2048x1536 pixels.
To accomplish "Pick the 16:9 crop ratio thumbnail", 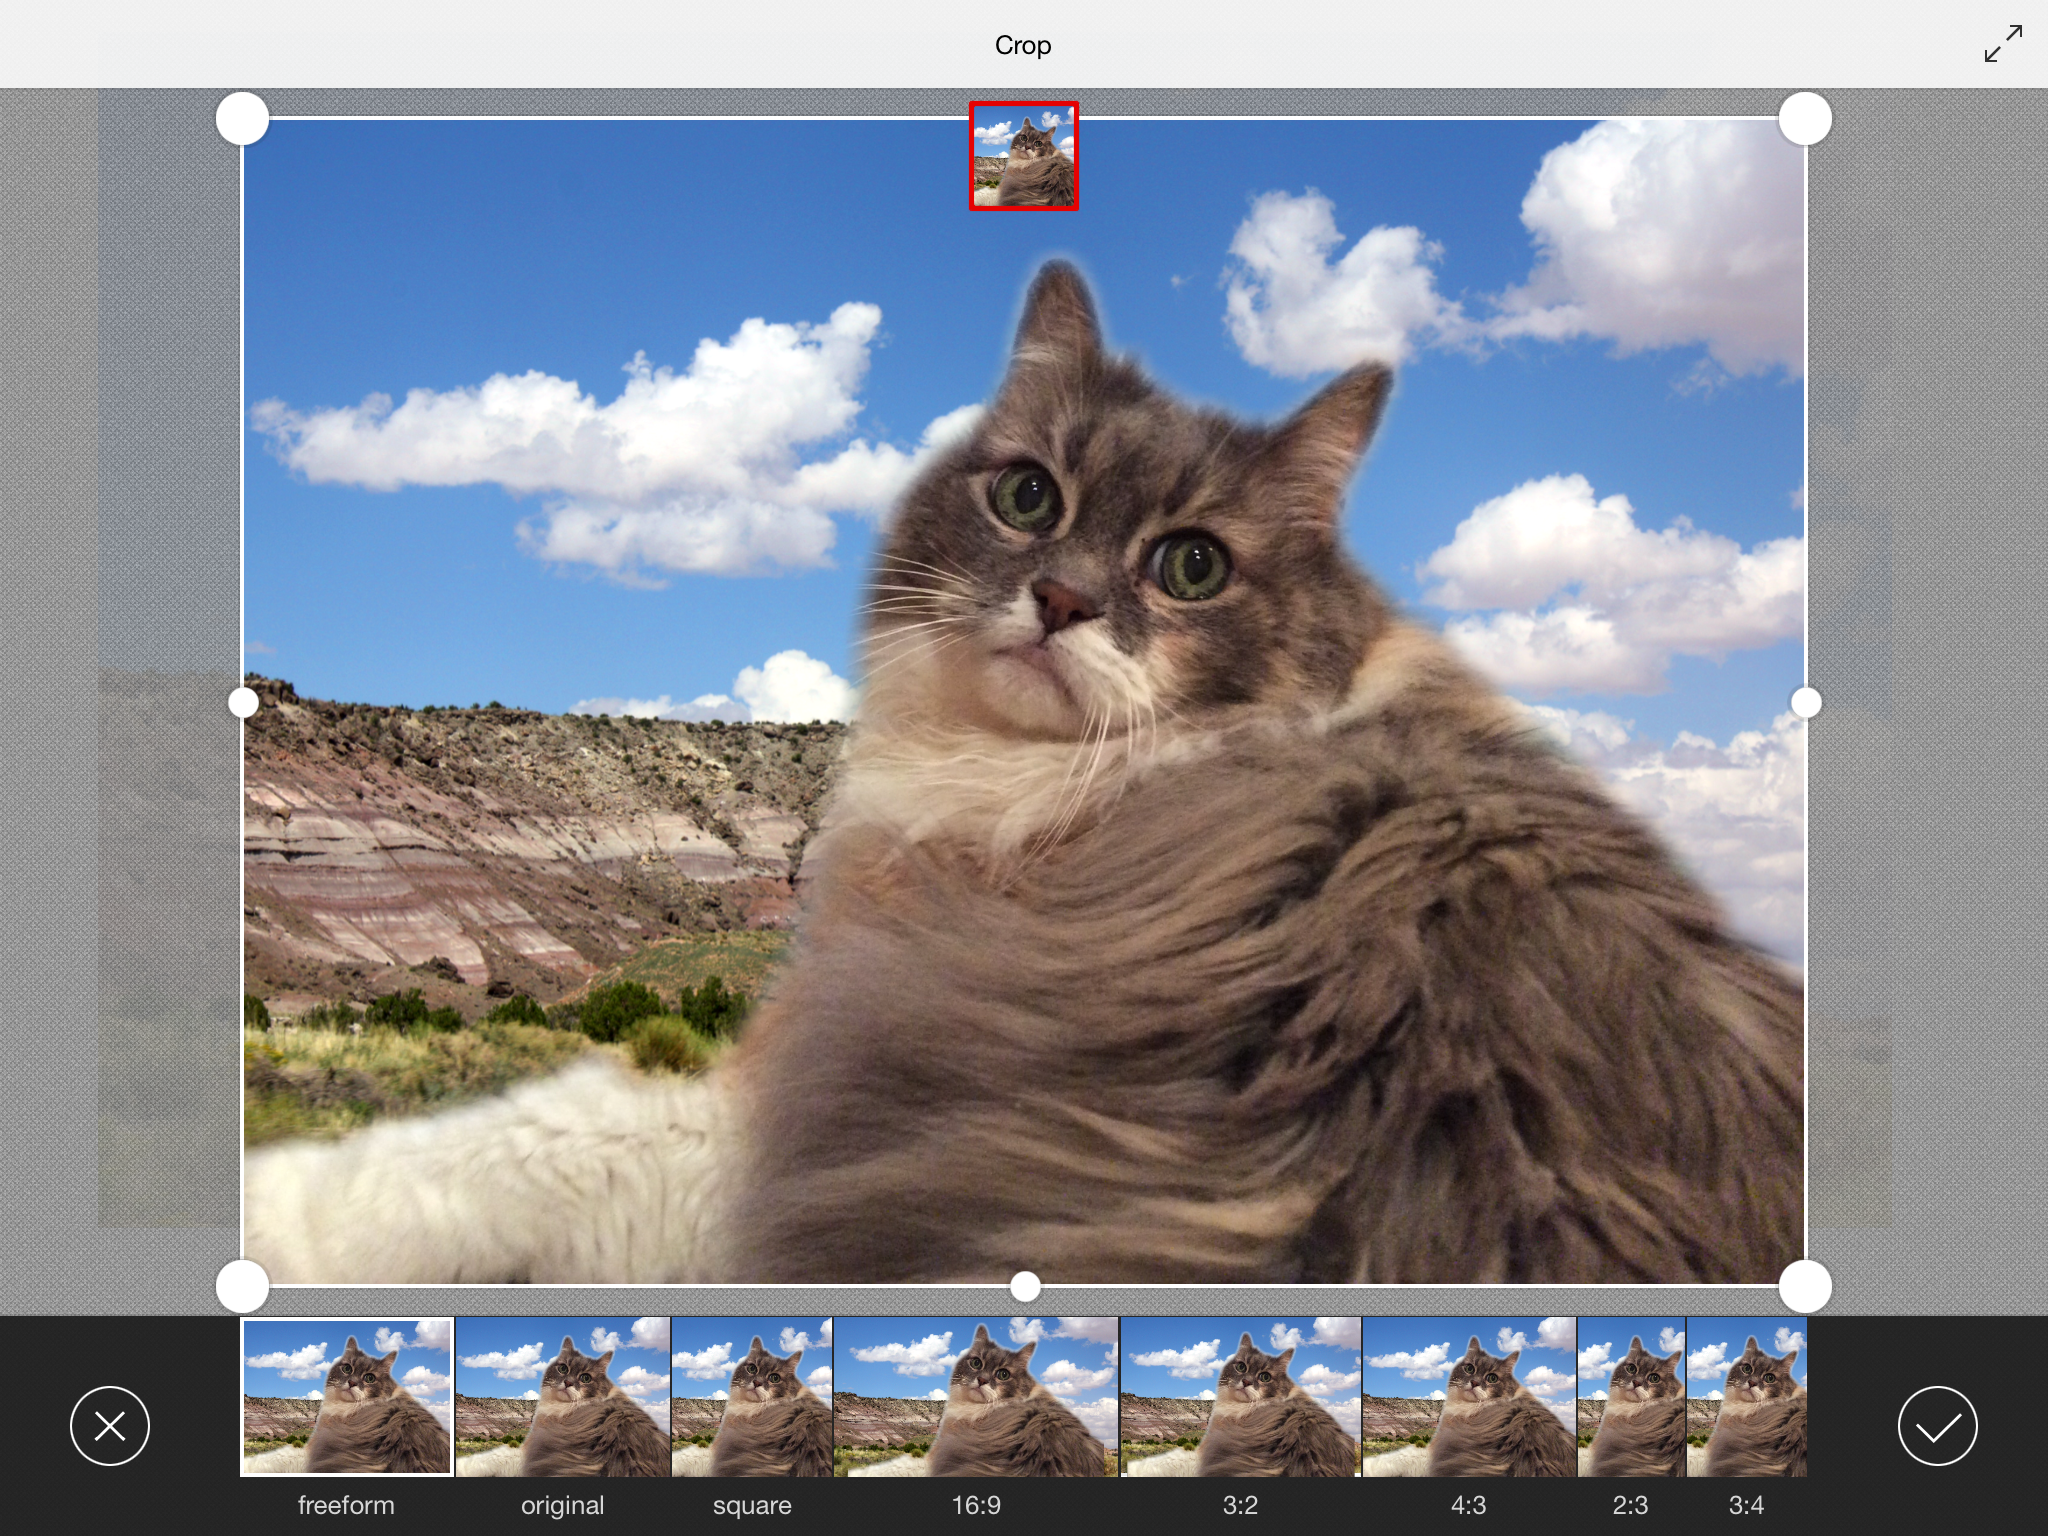I will click(976, 1397).
